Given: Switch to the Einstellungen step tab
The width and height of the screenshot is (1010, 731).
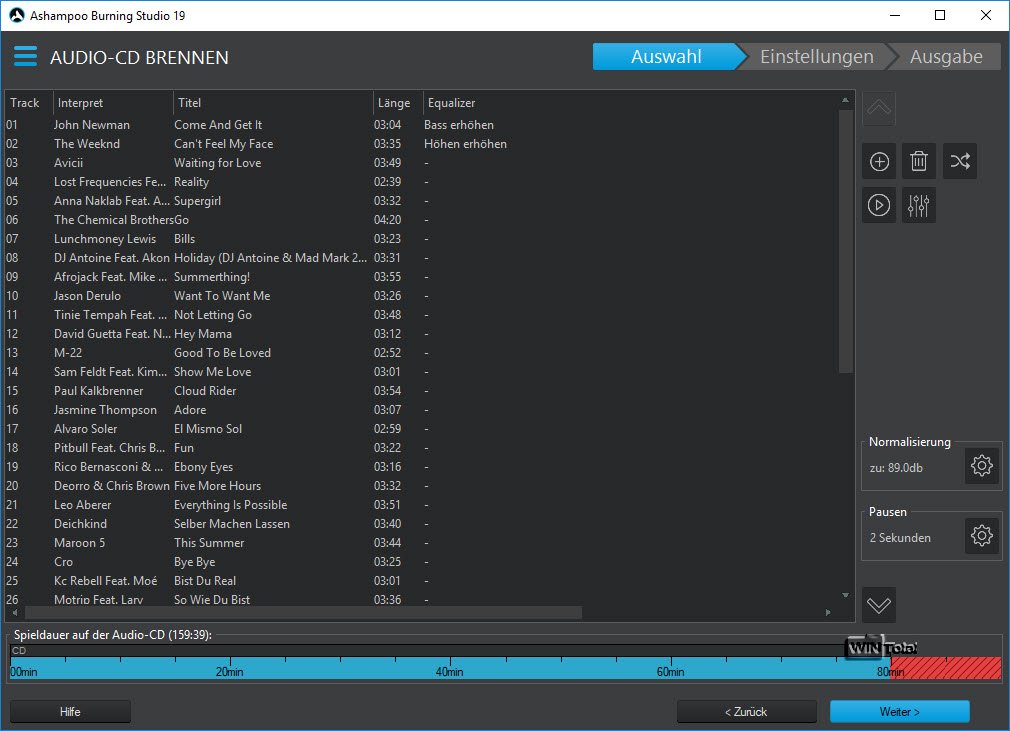Looking at the screenshot, I should point(816,57).
